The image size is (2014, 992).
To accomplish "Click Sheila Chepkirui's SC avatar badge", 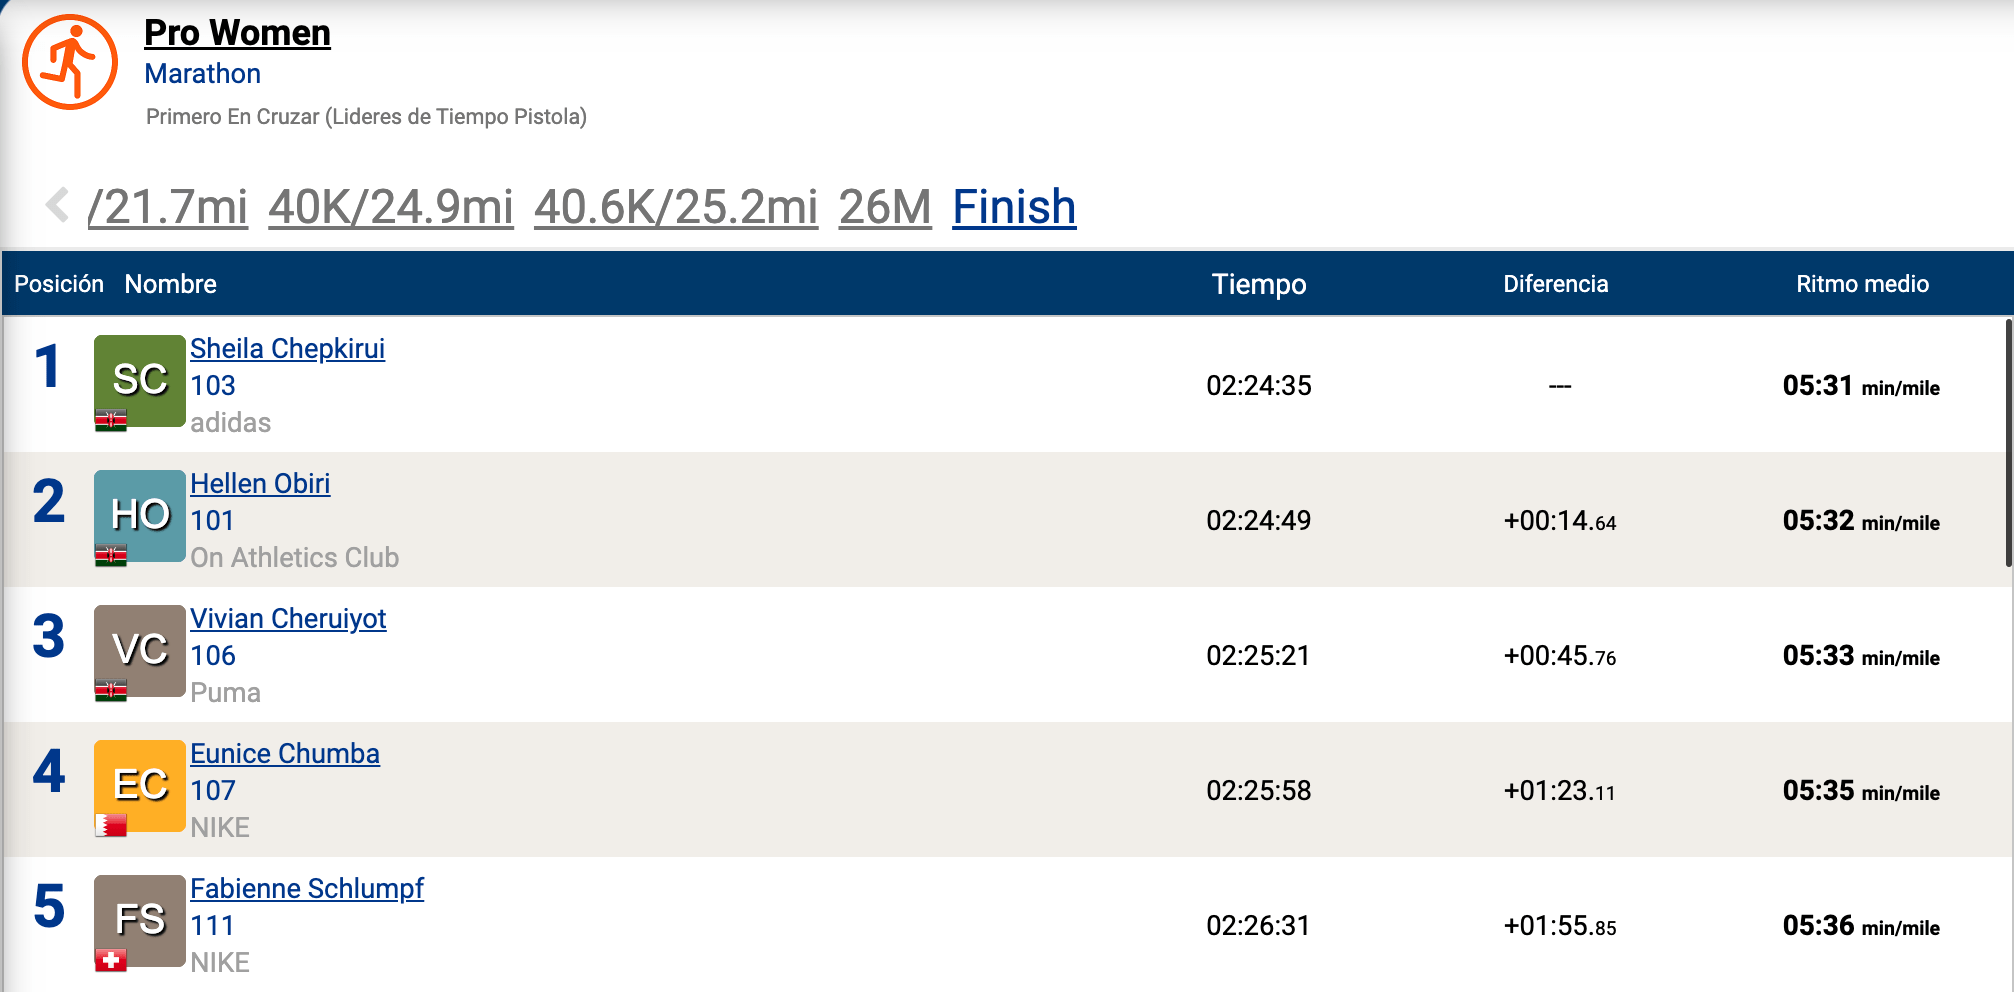I will pos(139,380).
